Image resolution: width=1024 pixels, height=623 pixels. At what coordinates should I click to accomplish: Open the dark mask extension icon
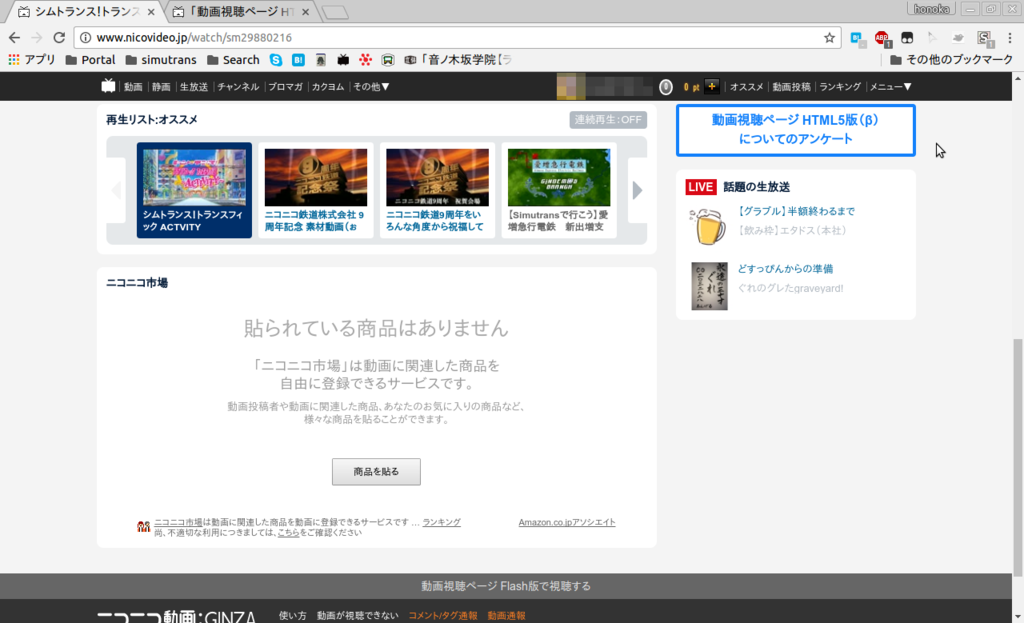(907, 38)
